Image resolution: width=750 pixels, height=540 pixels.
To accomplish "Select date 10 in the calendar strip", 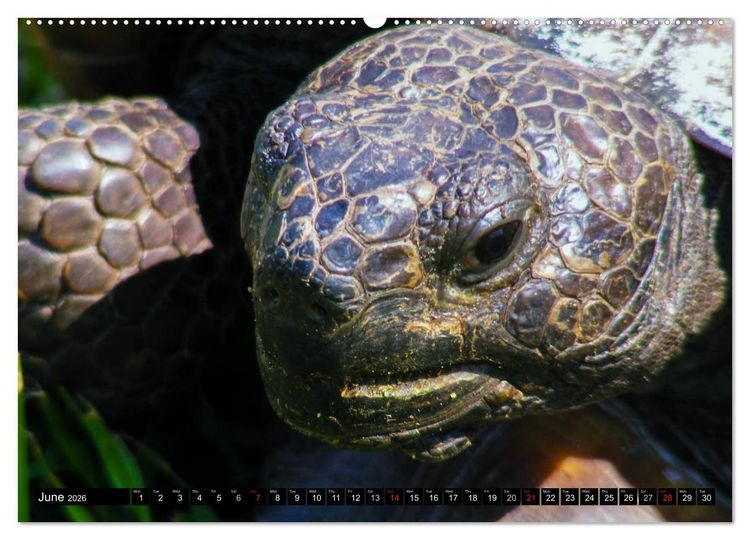I will point(317,496).
